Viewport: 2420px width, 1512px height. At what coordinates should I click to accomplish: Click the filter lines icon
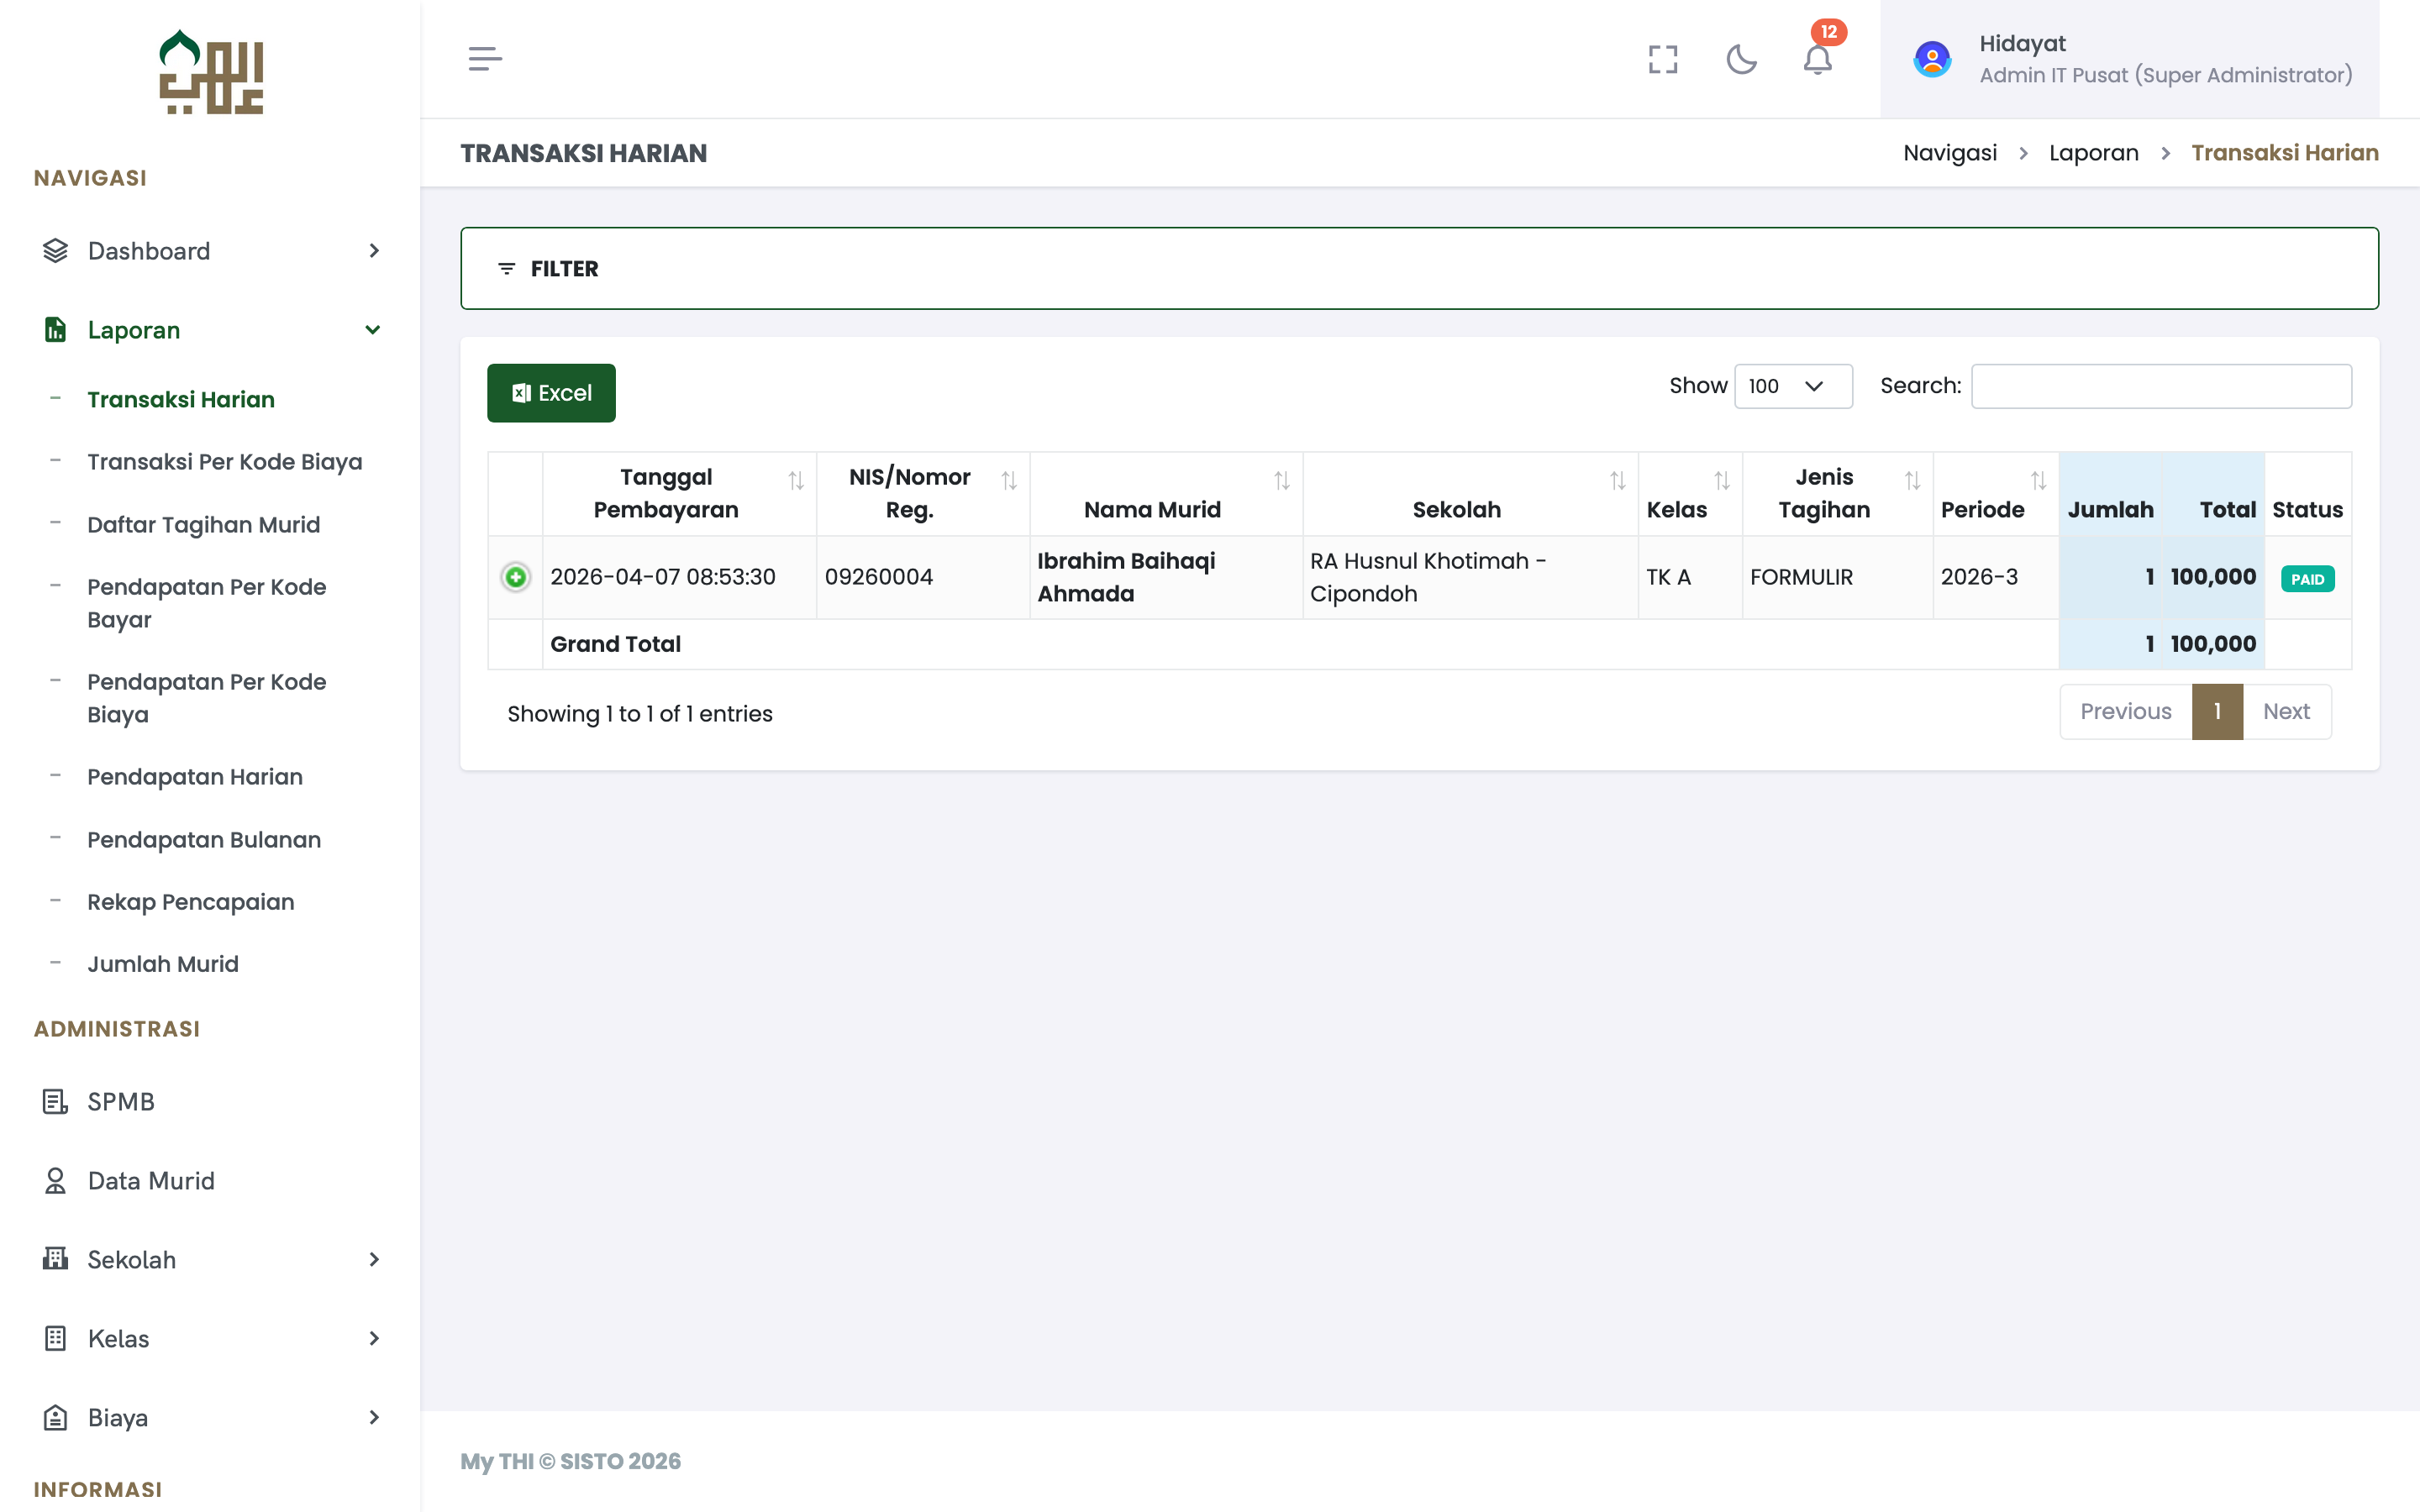pos(507,269)
